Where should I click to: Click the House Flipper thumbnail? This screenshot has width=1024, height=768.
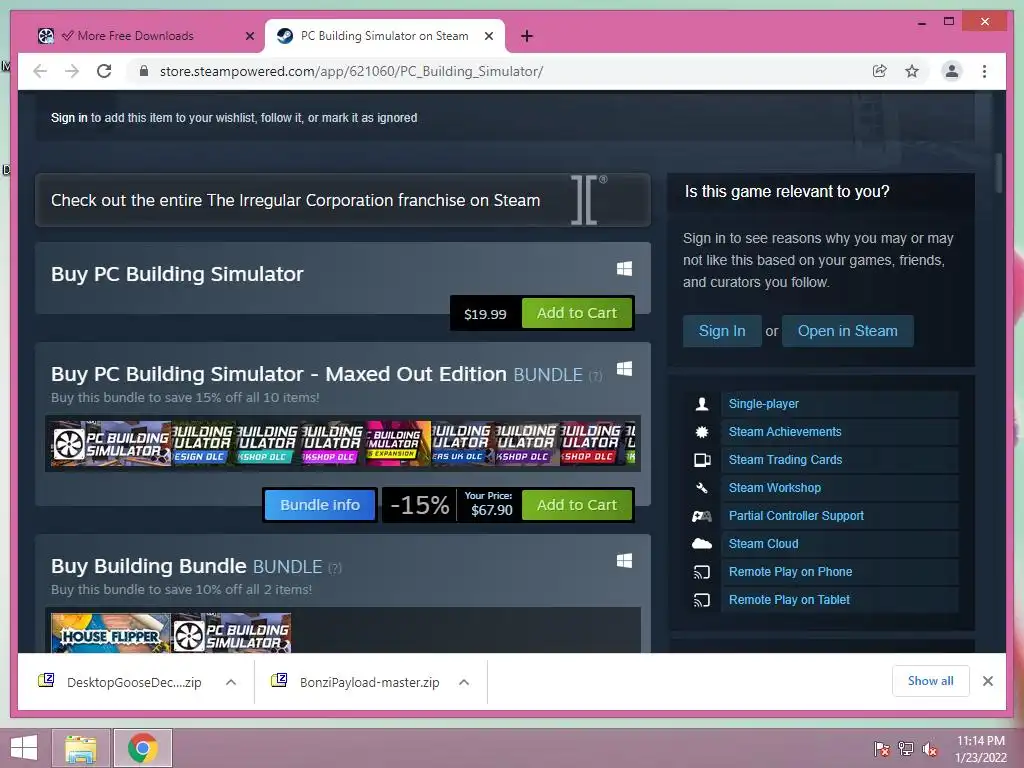pyautogui.click(x=110, y=632)
